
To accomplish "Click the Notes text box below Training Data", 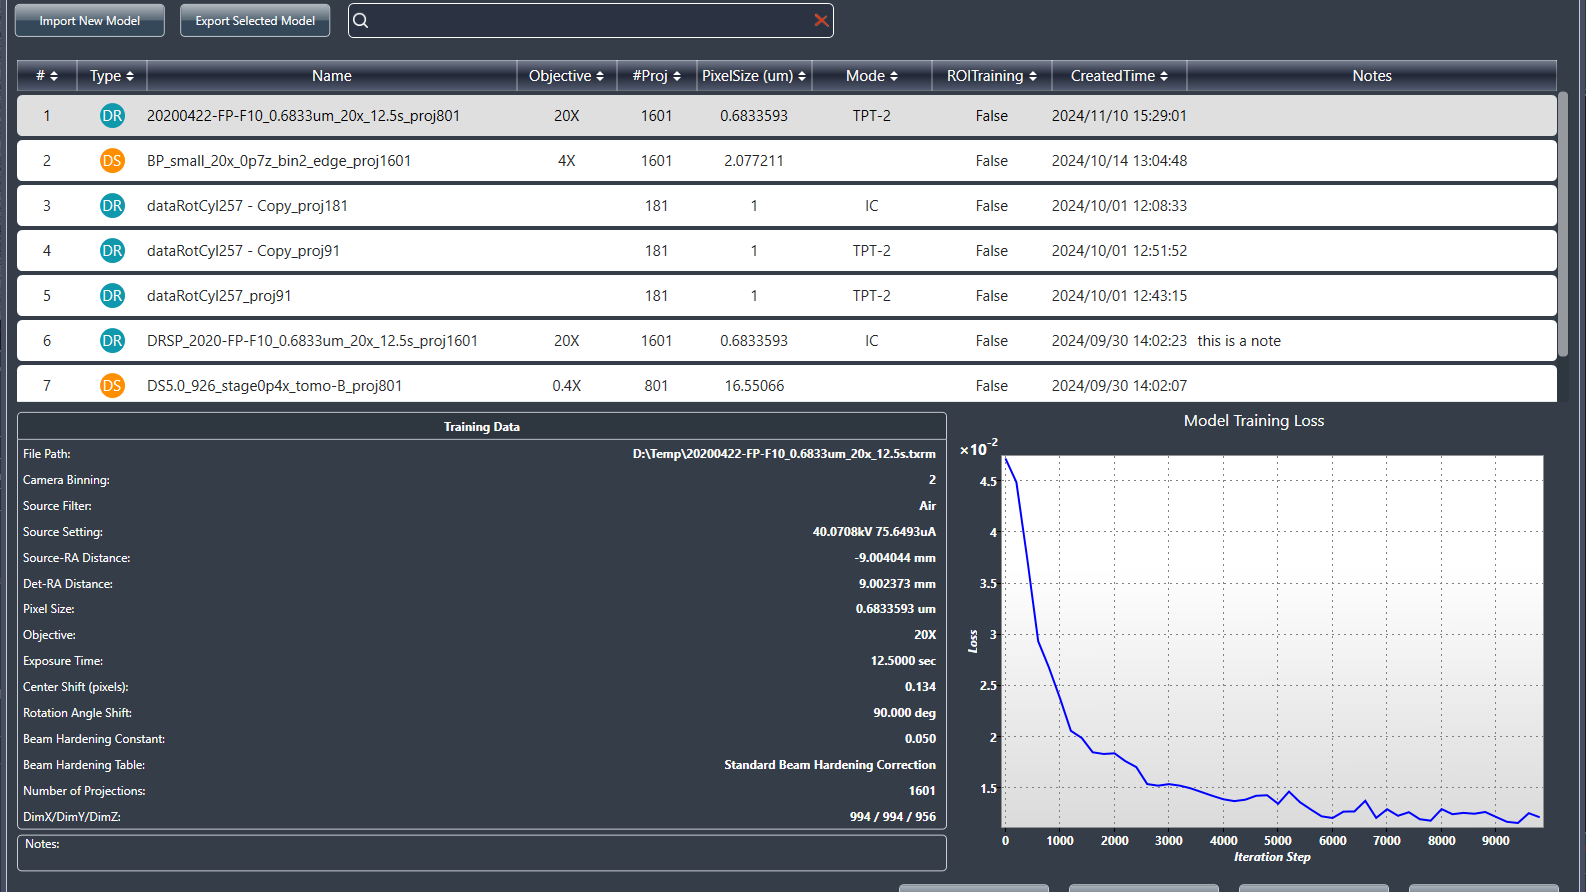I will point(482,853).
